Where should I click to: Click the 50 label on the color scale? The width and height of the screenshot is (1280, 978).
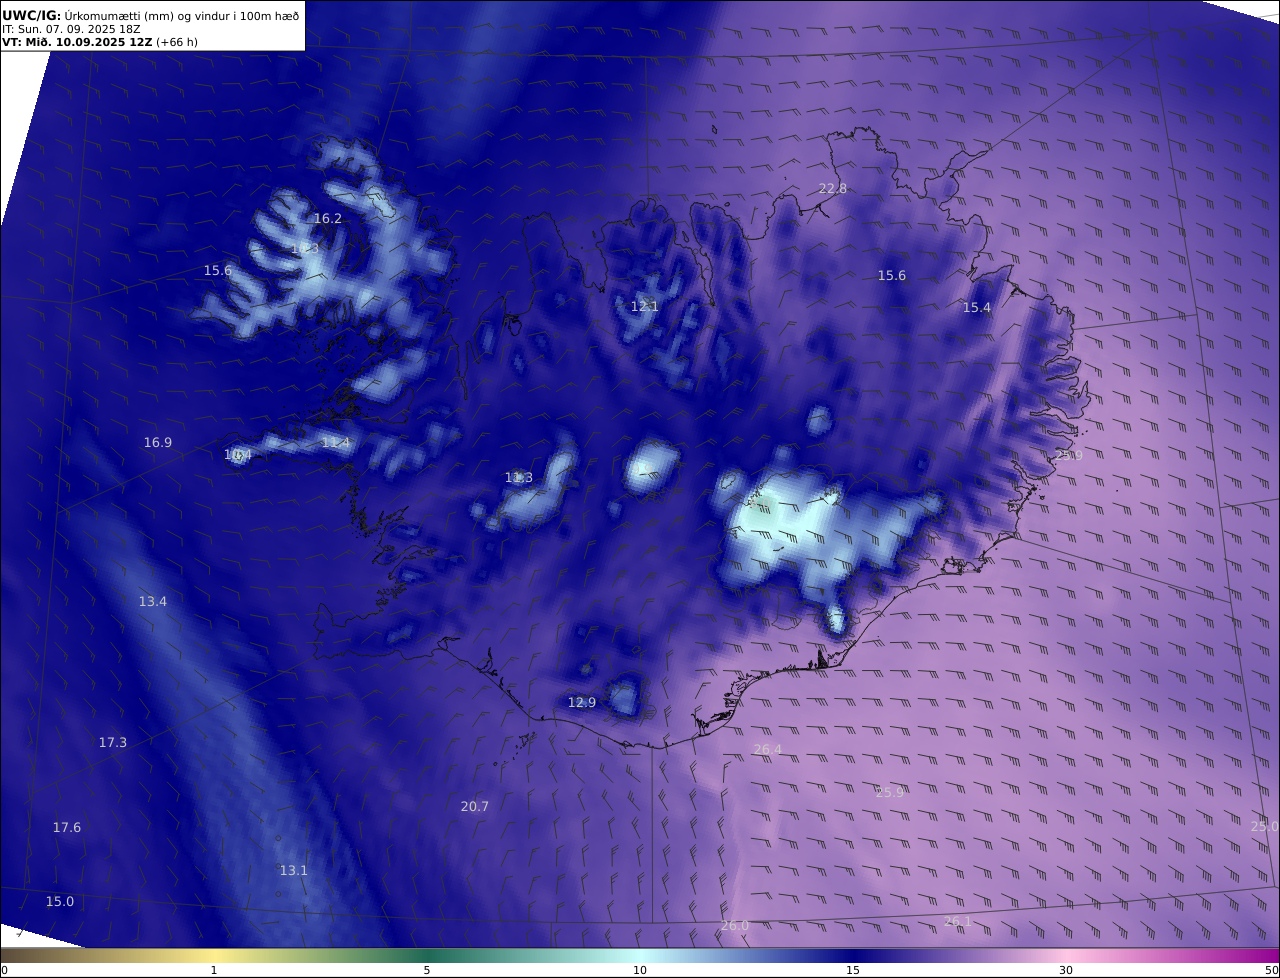pos(1272,970)
